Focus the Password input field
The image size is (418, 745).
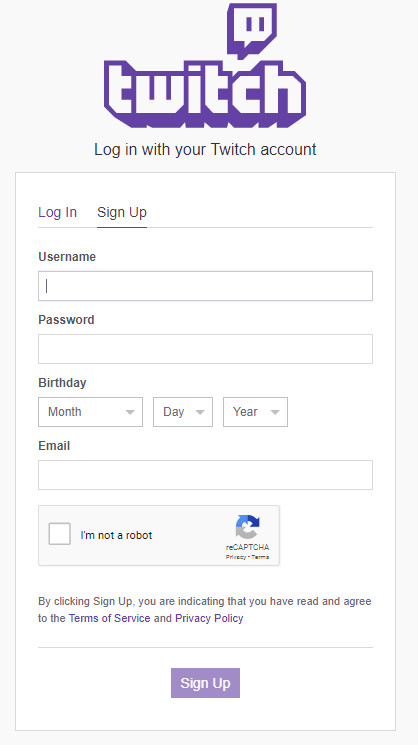[205, 349]
